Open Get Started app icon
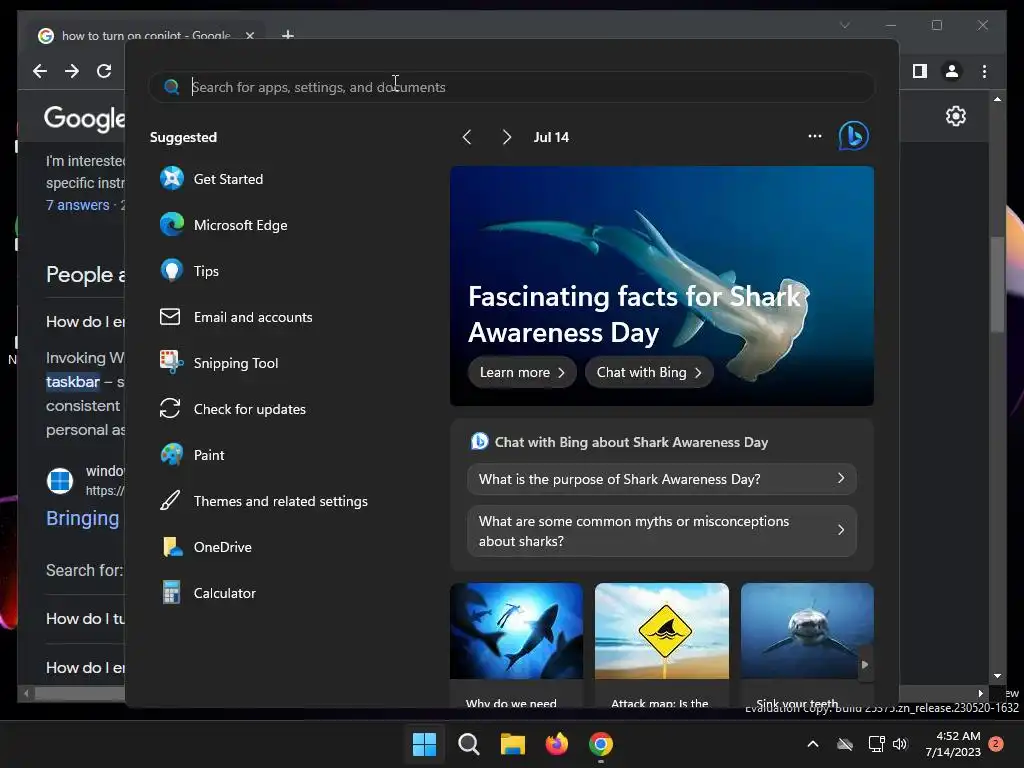Image resolution: width=1024 pixels, height=768 pixels. pyautogui.click(x=172, y=178)
